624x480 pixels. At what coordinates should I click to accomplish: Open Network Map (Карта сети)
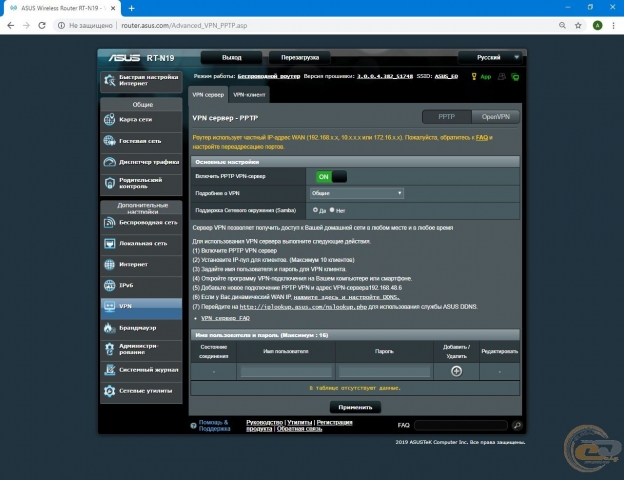141,119
